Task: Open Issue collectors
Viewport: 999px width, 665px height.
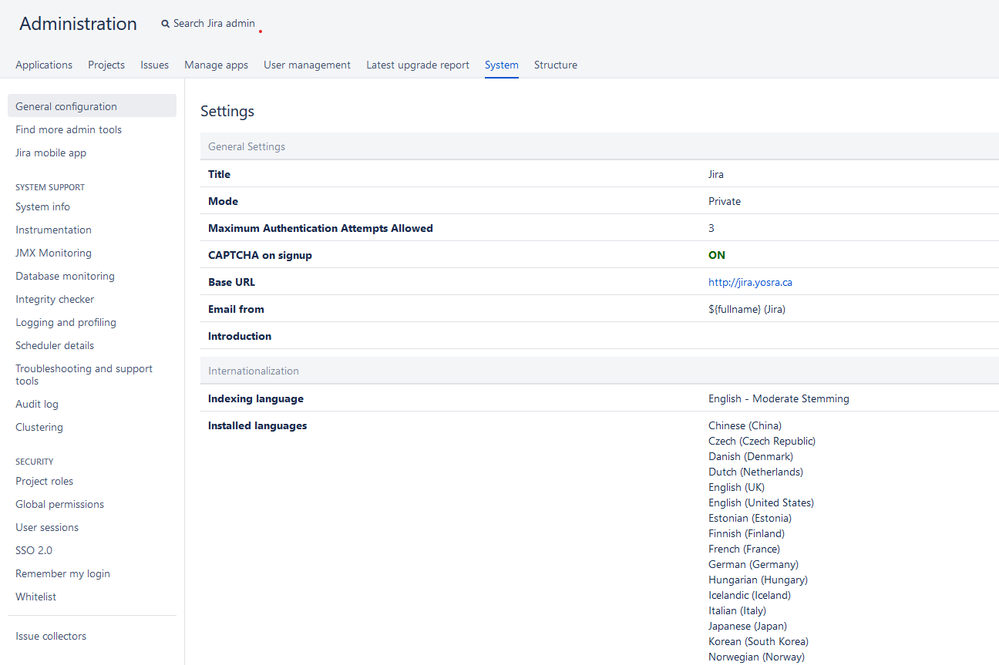Action: 50,636
